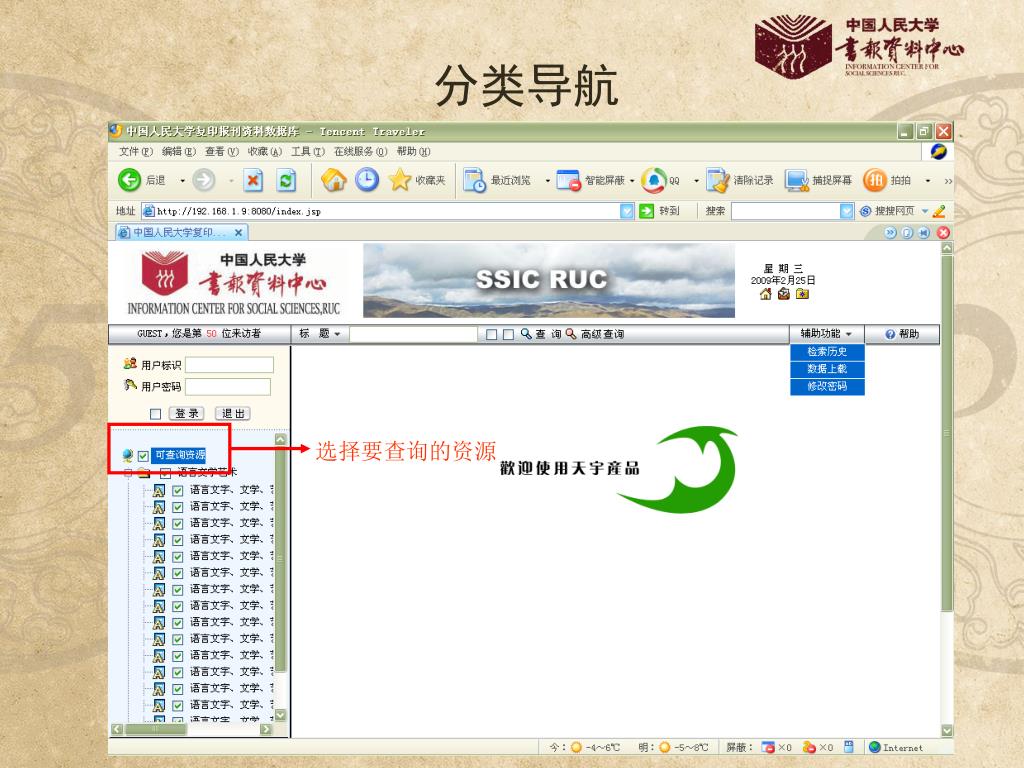The image size is (1024, 768).
Task: Select 修改密码 from the 辅助功能 menu
Action: [827, 387]
